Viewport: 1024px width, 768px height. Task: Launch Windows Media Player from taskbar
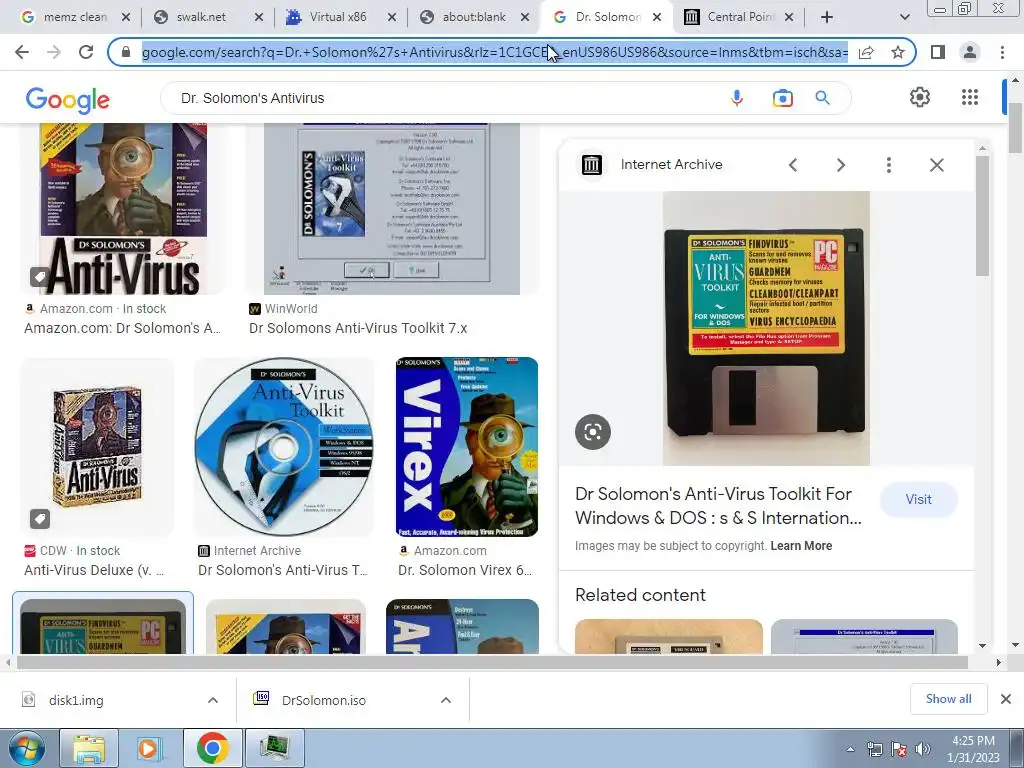pos(148,748)
